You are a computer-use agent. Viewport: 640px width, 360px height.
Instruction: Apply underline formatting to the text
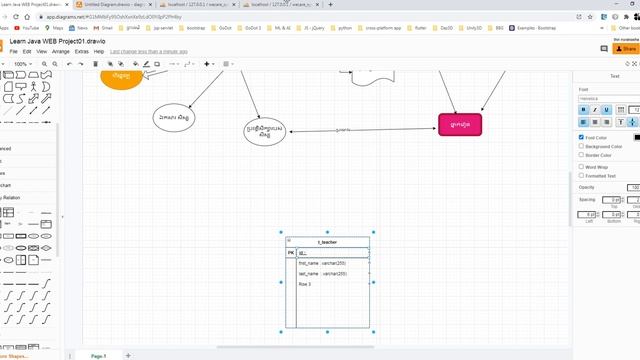click(607, 110)
